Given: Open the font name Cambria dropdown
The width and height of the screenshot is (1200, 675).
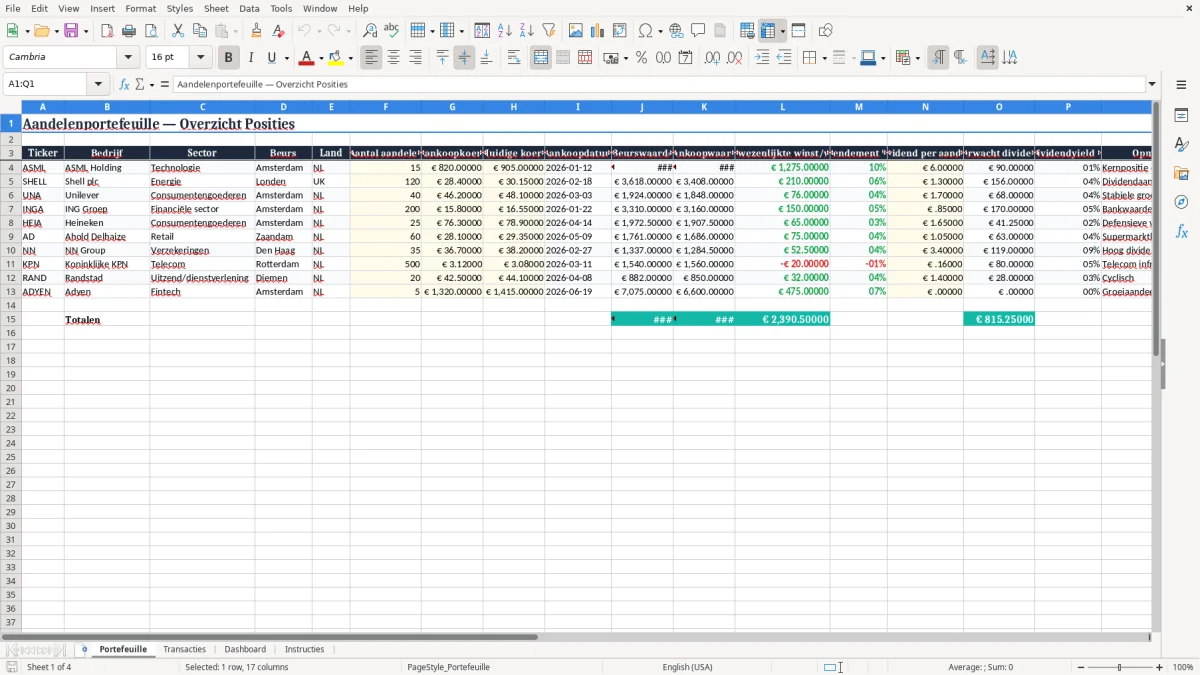Looking at the screenshot, I should click(x=128, y=58).
